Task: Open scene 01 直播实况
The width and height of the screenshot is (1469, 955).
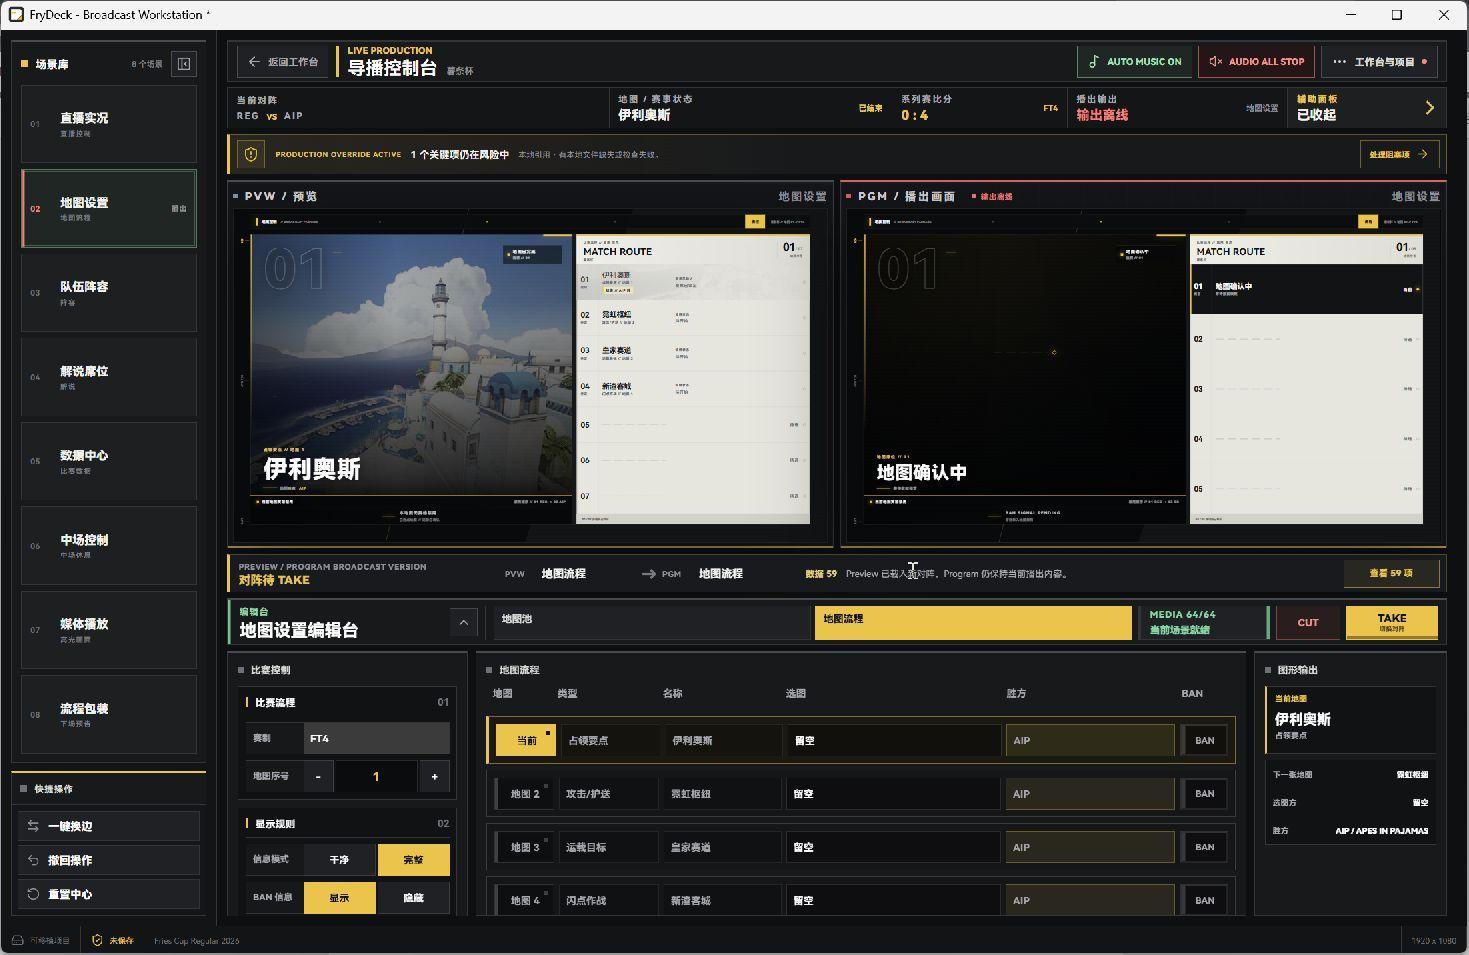Action: 109,124
